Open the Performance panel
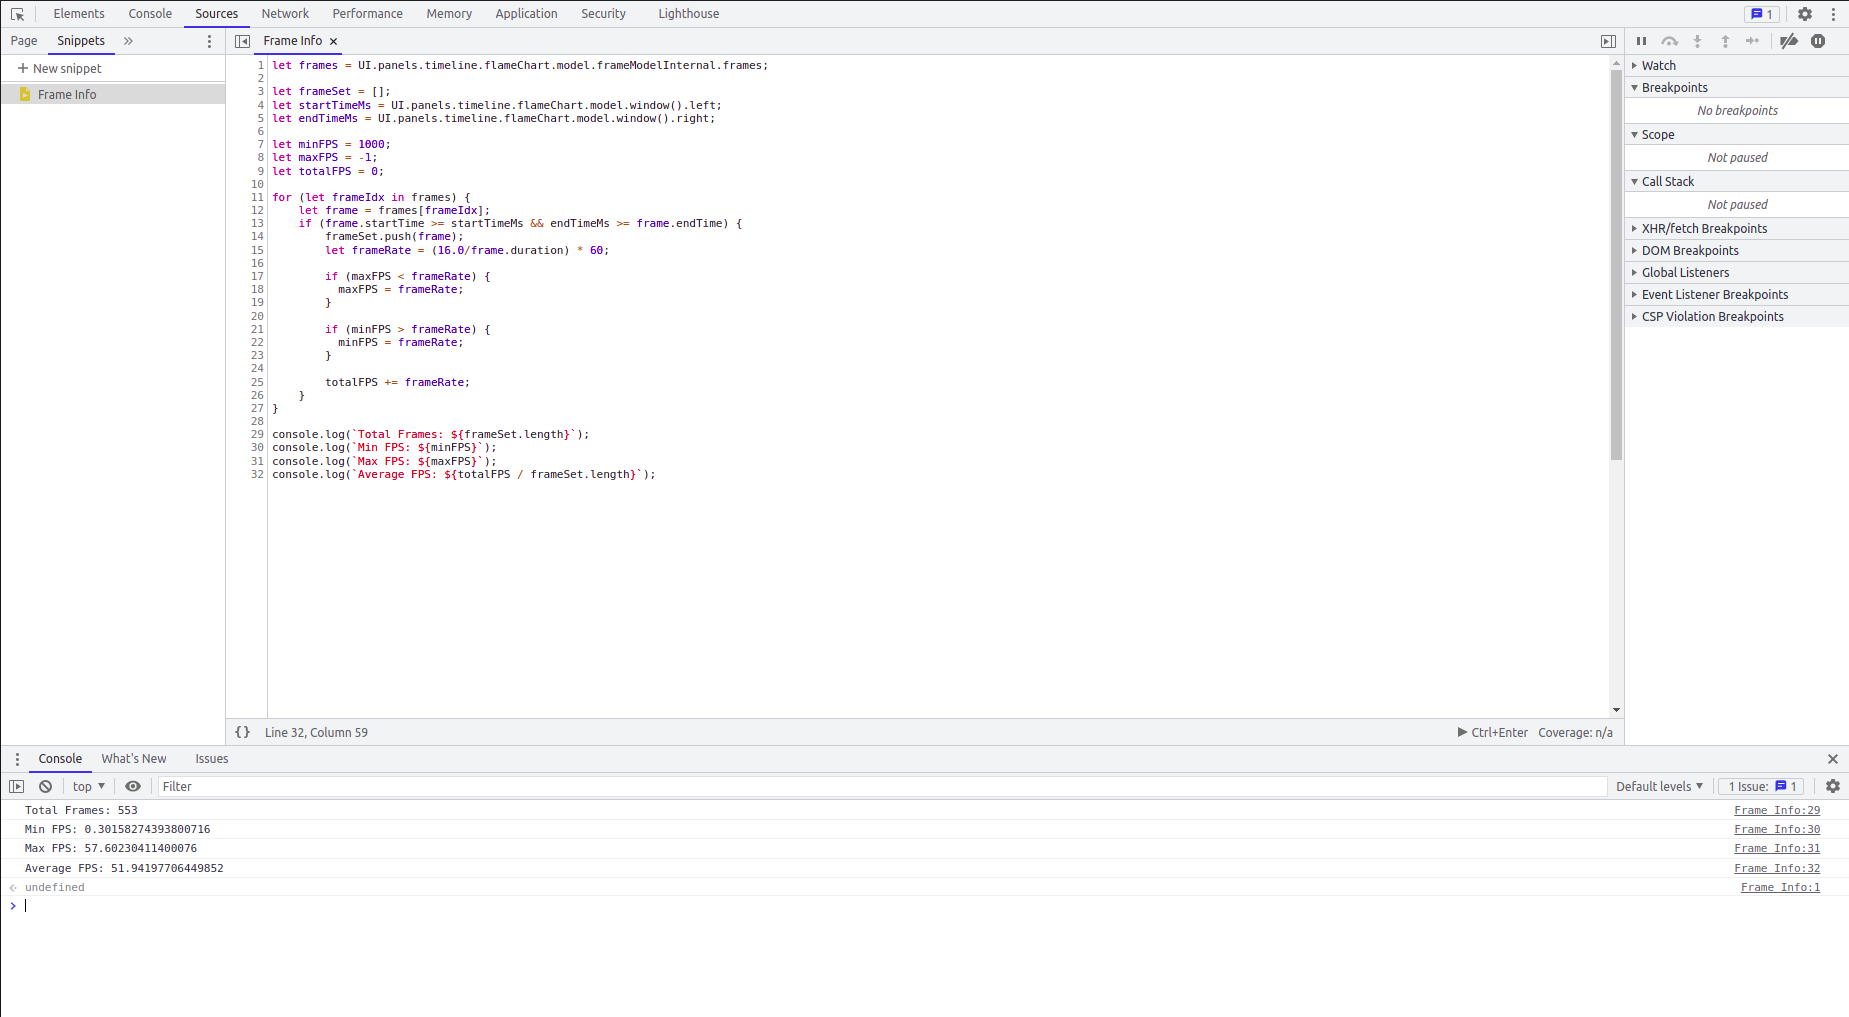This screenshot has height=1017, width=1849. point(368,14)
